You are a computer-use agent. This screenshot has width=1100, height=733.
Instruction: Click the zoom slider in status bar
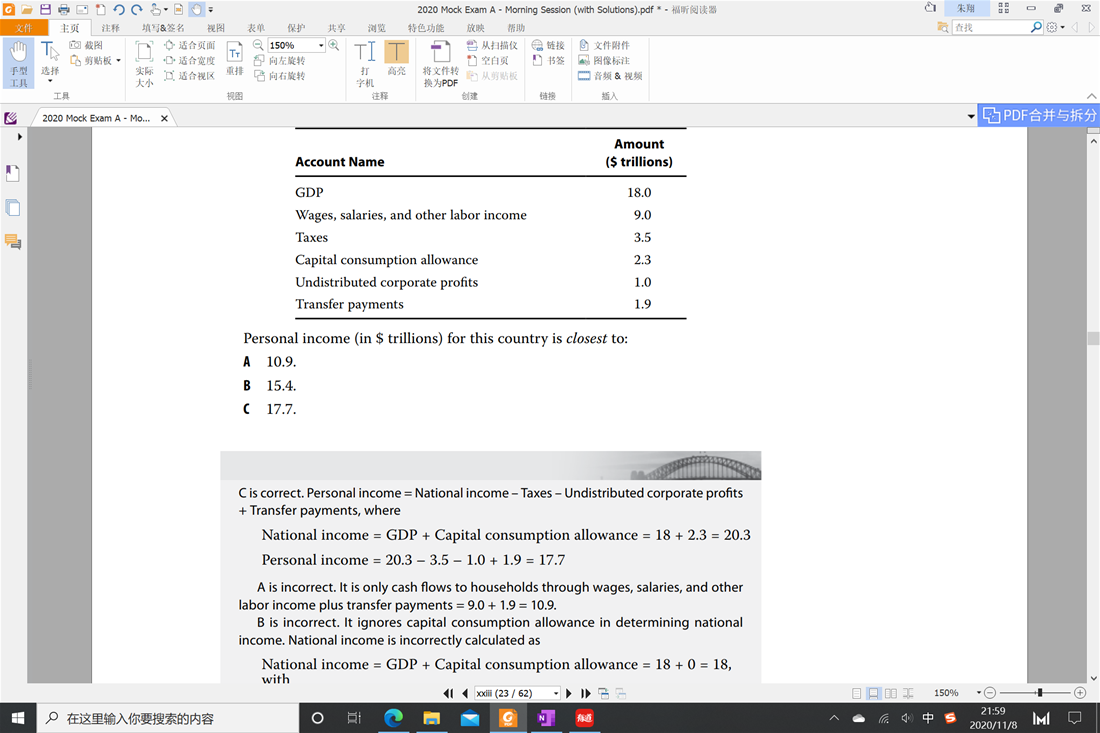[x=1040, y=692]
